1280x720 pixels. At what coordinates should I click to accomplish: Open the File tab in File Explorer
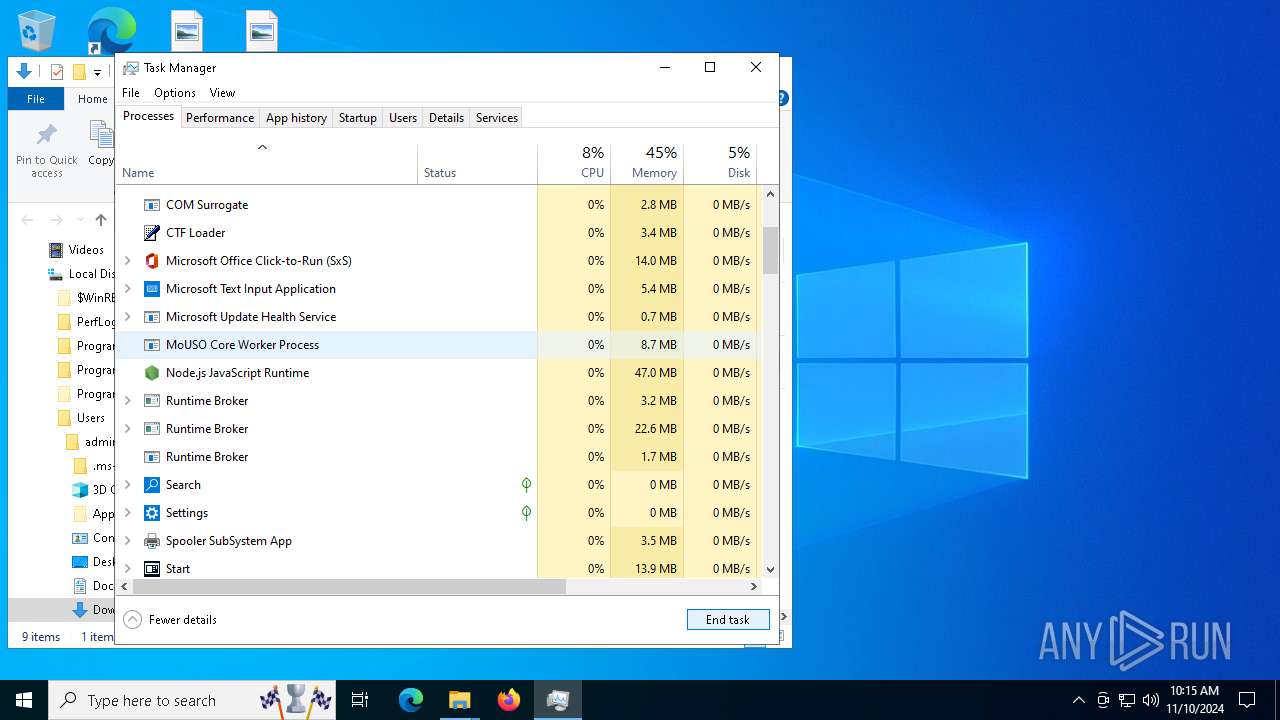click(x=36, y=99)
